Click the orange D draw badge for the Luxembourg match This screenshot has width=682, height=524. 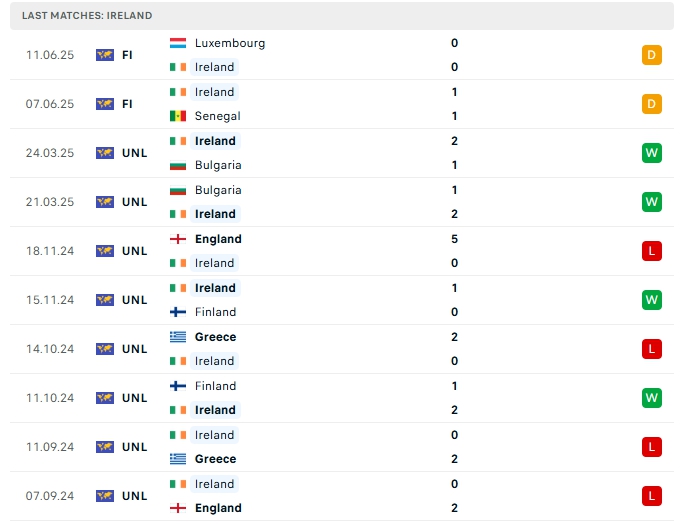coord(652,55)
